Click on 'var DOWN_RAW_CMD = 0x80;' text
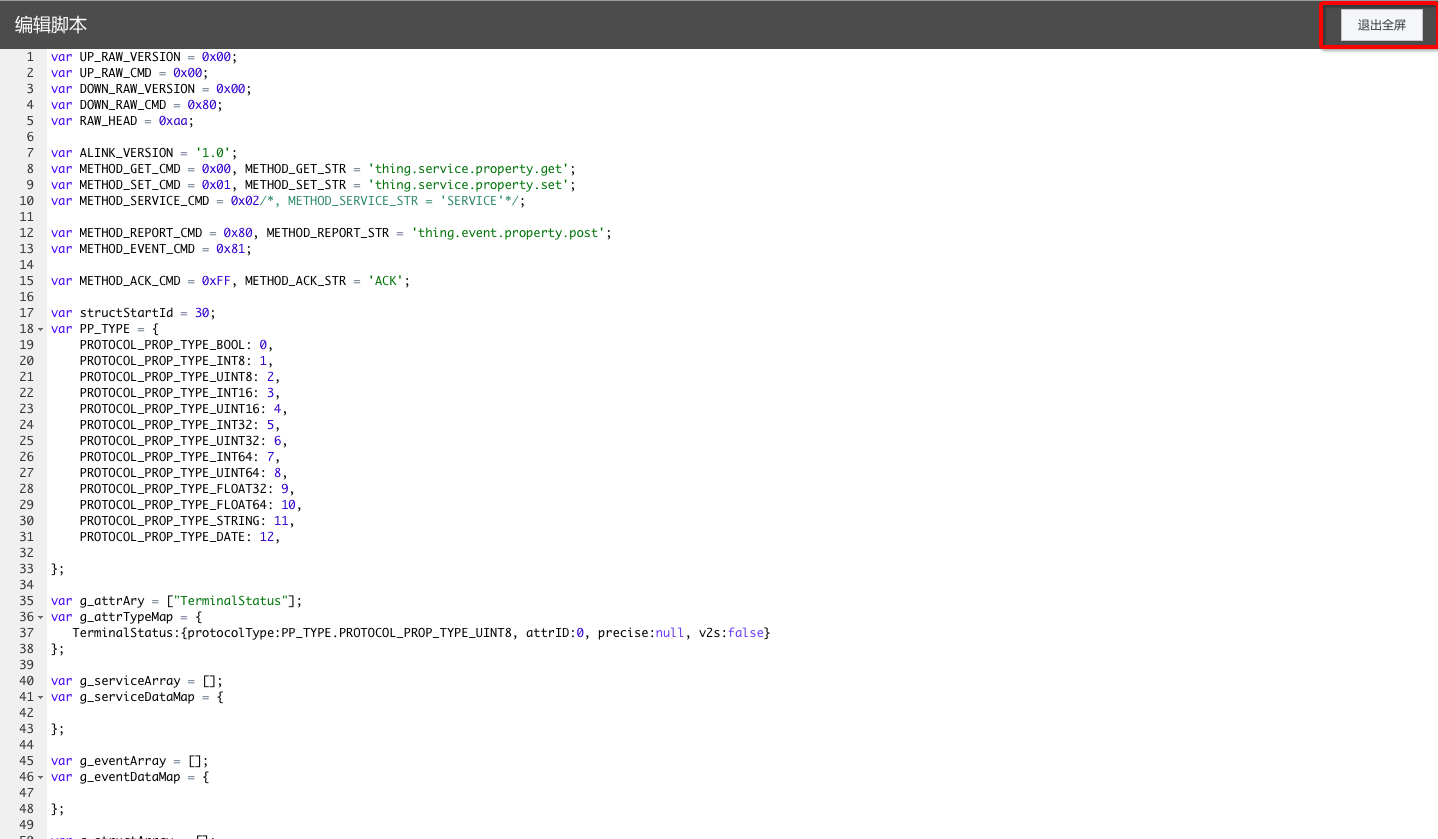This screenshot has width=1438, height=839. 137,105
